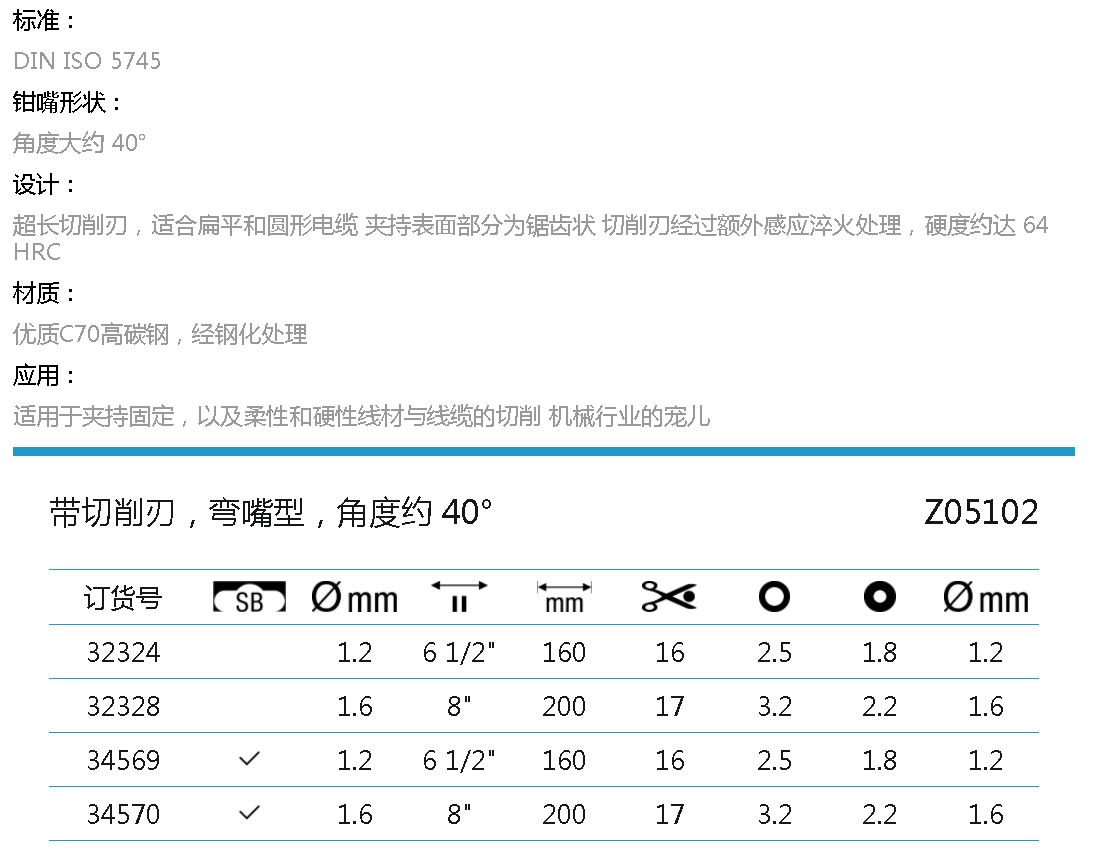Click the DIN ISO 5745 standard text

(x=87, y=61)
